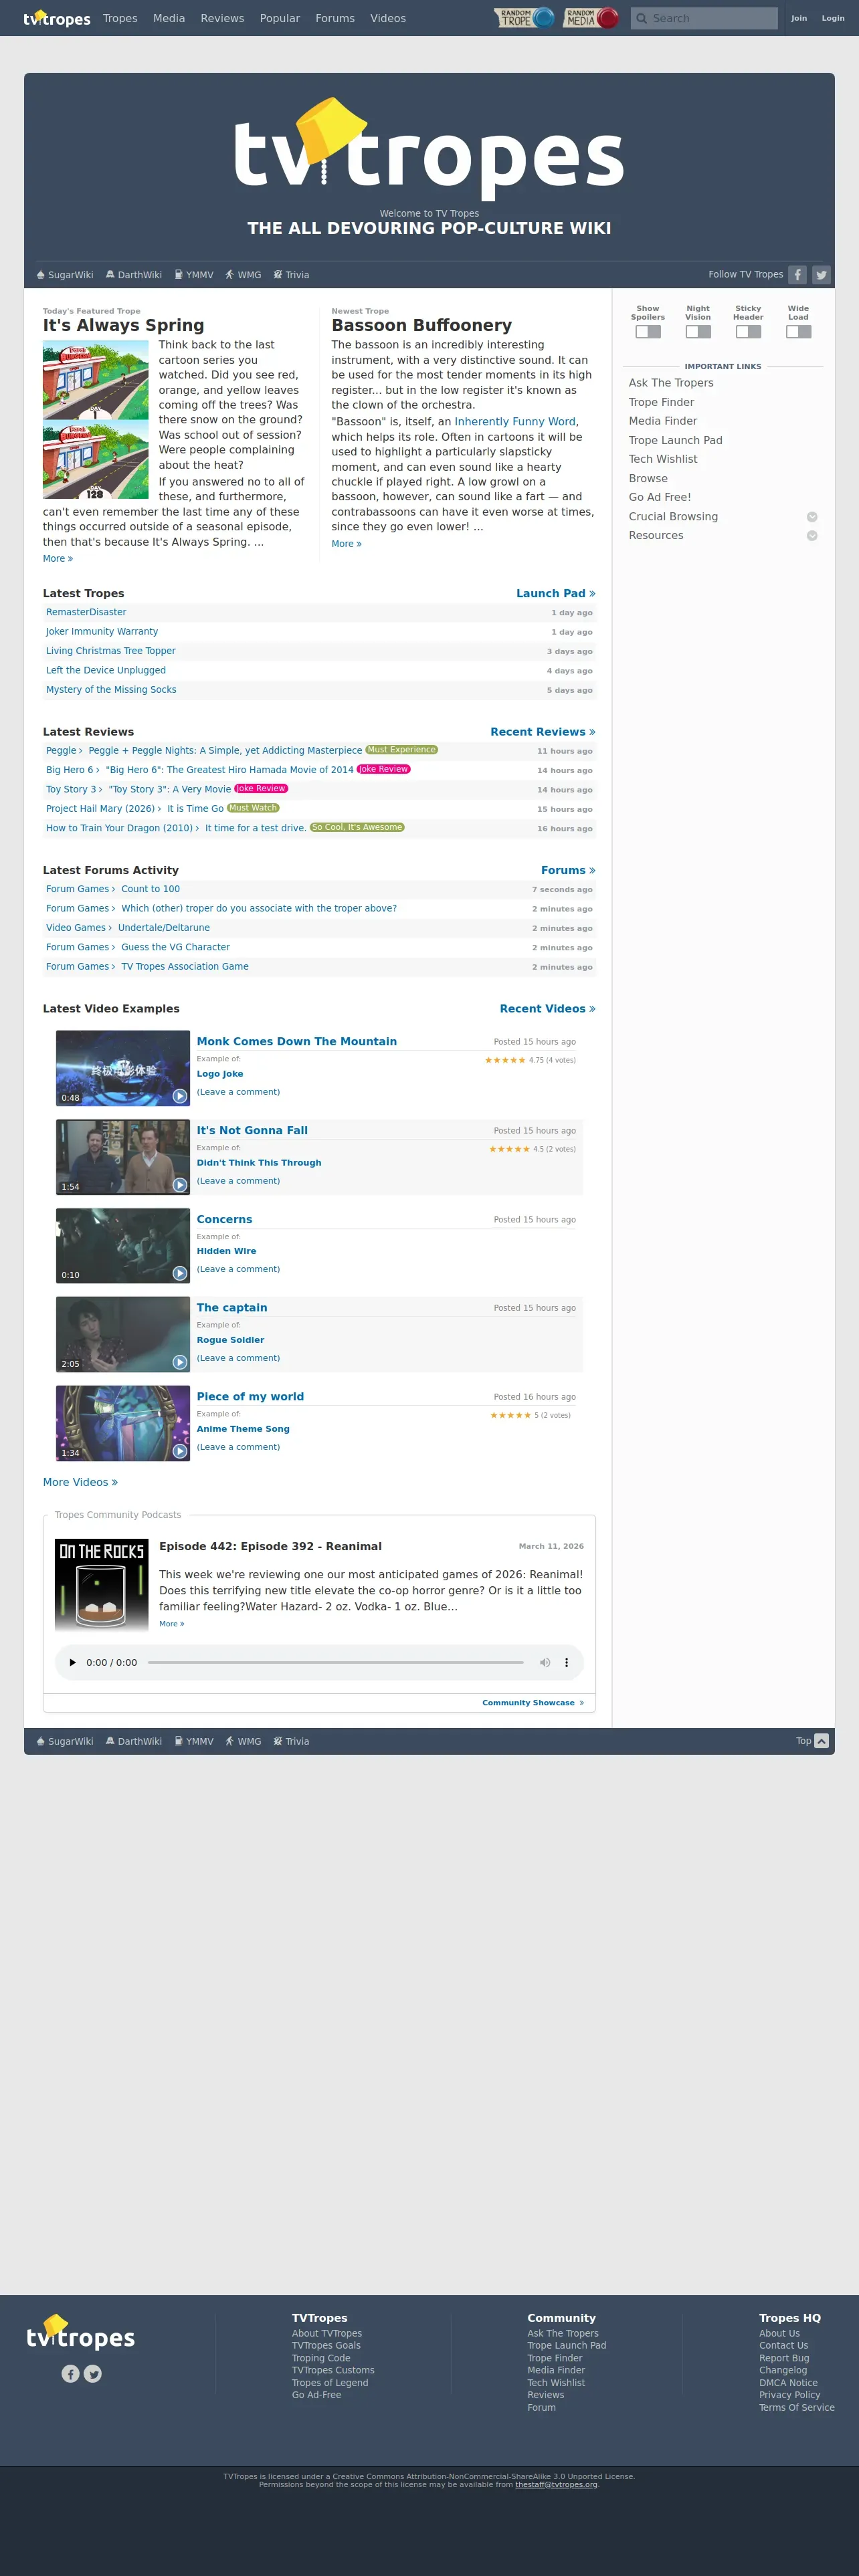Image resolution: width=859 pixels, height=2576 pixels.
Task: Open Go Ad Free! sidebar link
Action: coord(660,497)
